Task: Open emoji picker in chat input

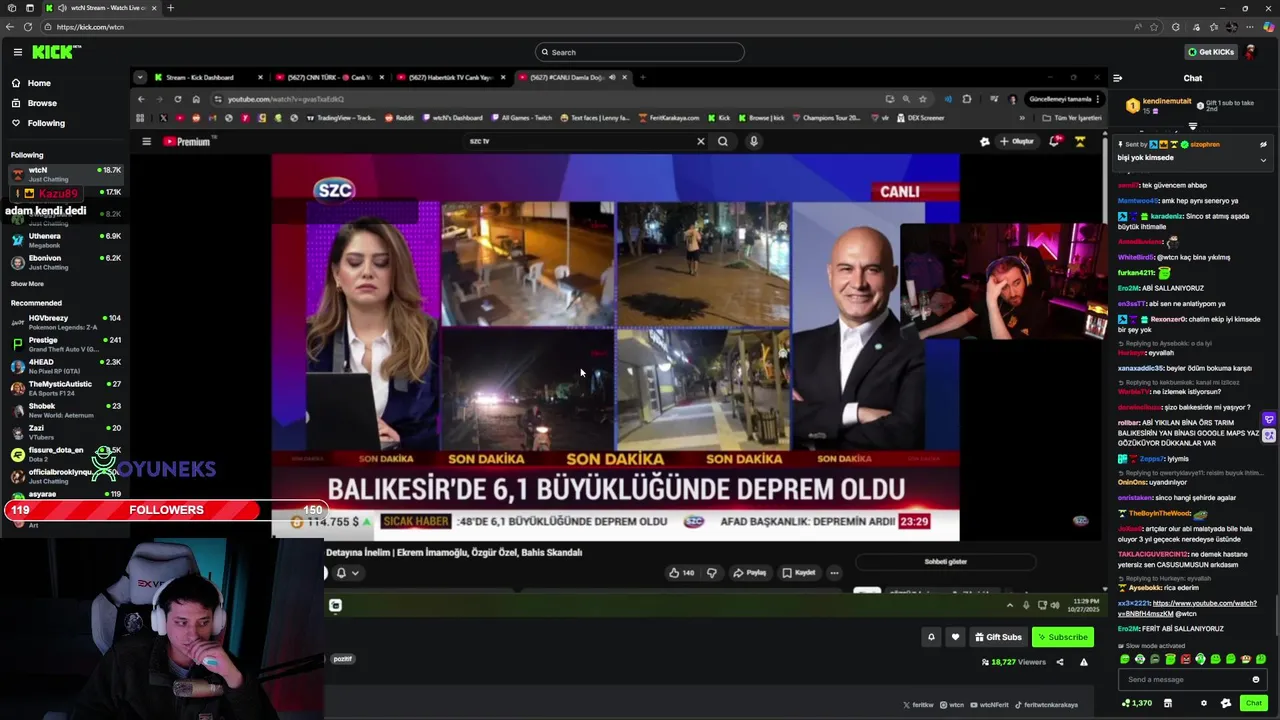Action: click(x=1256, y=680)
